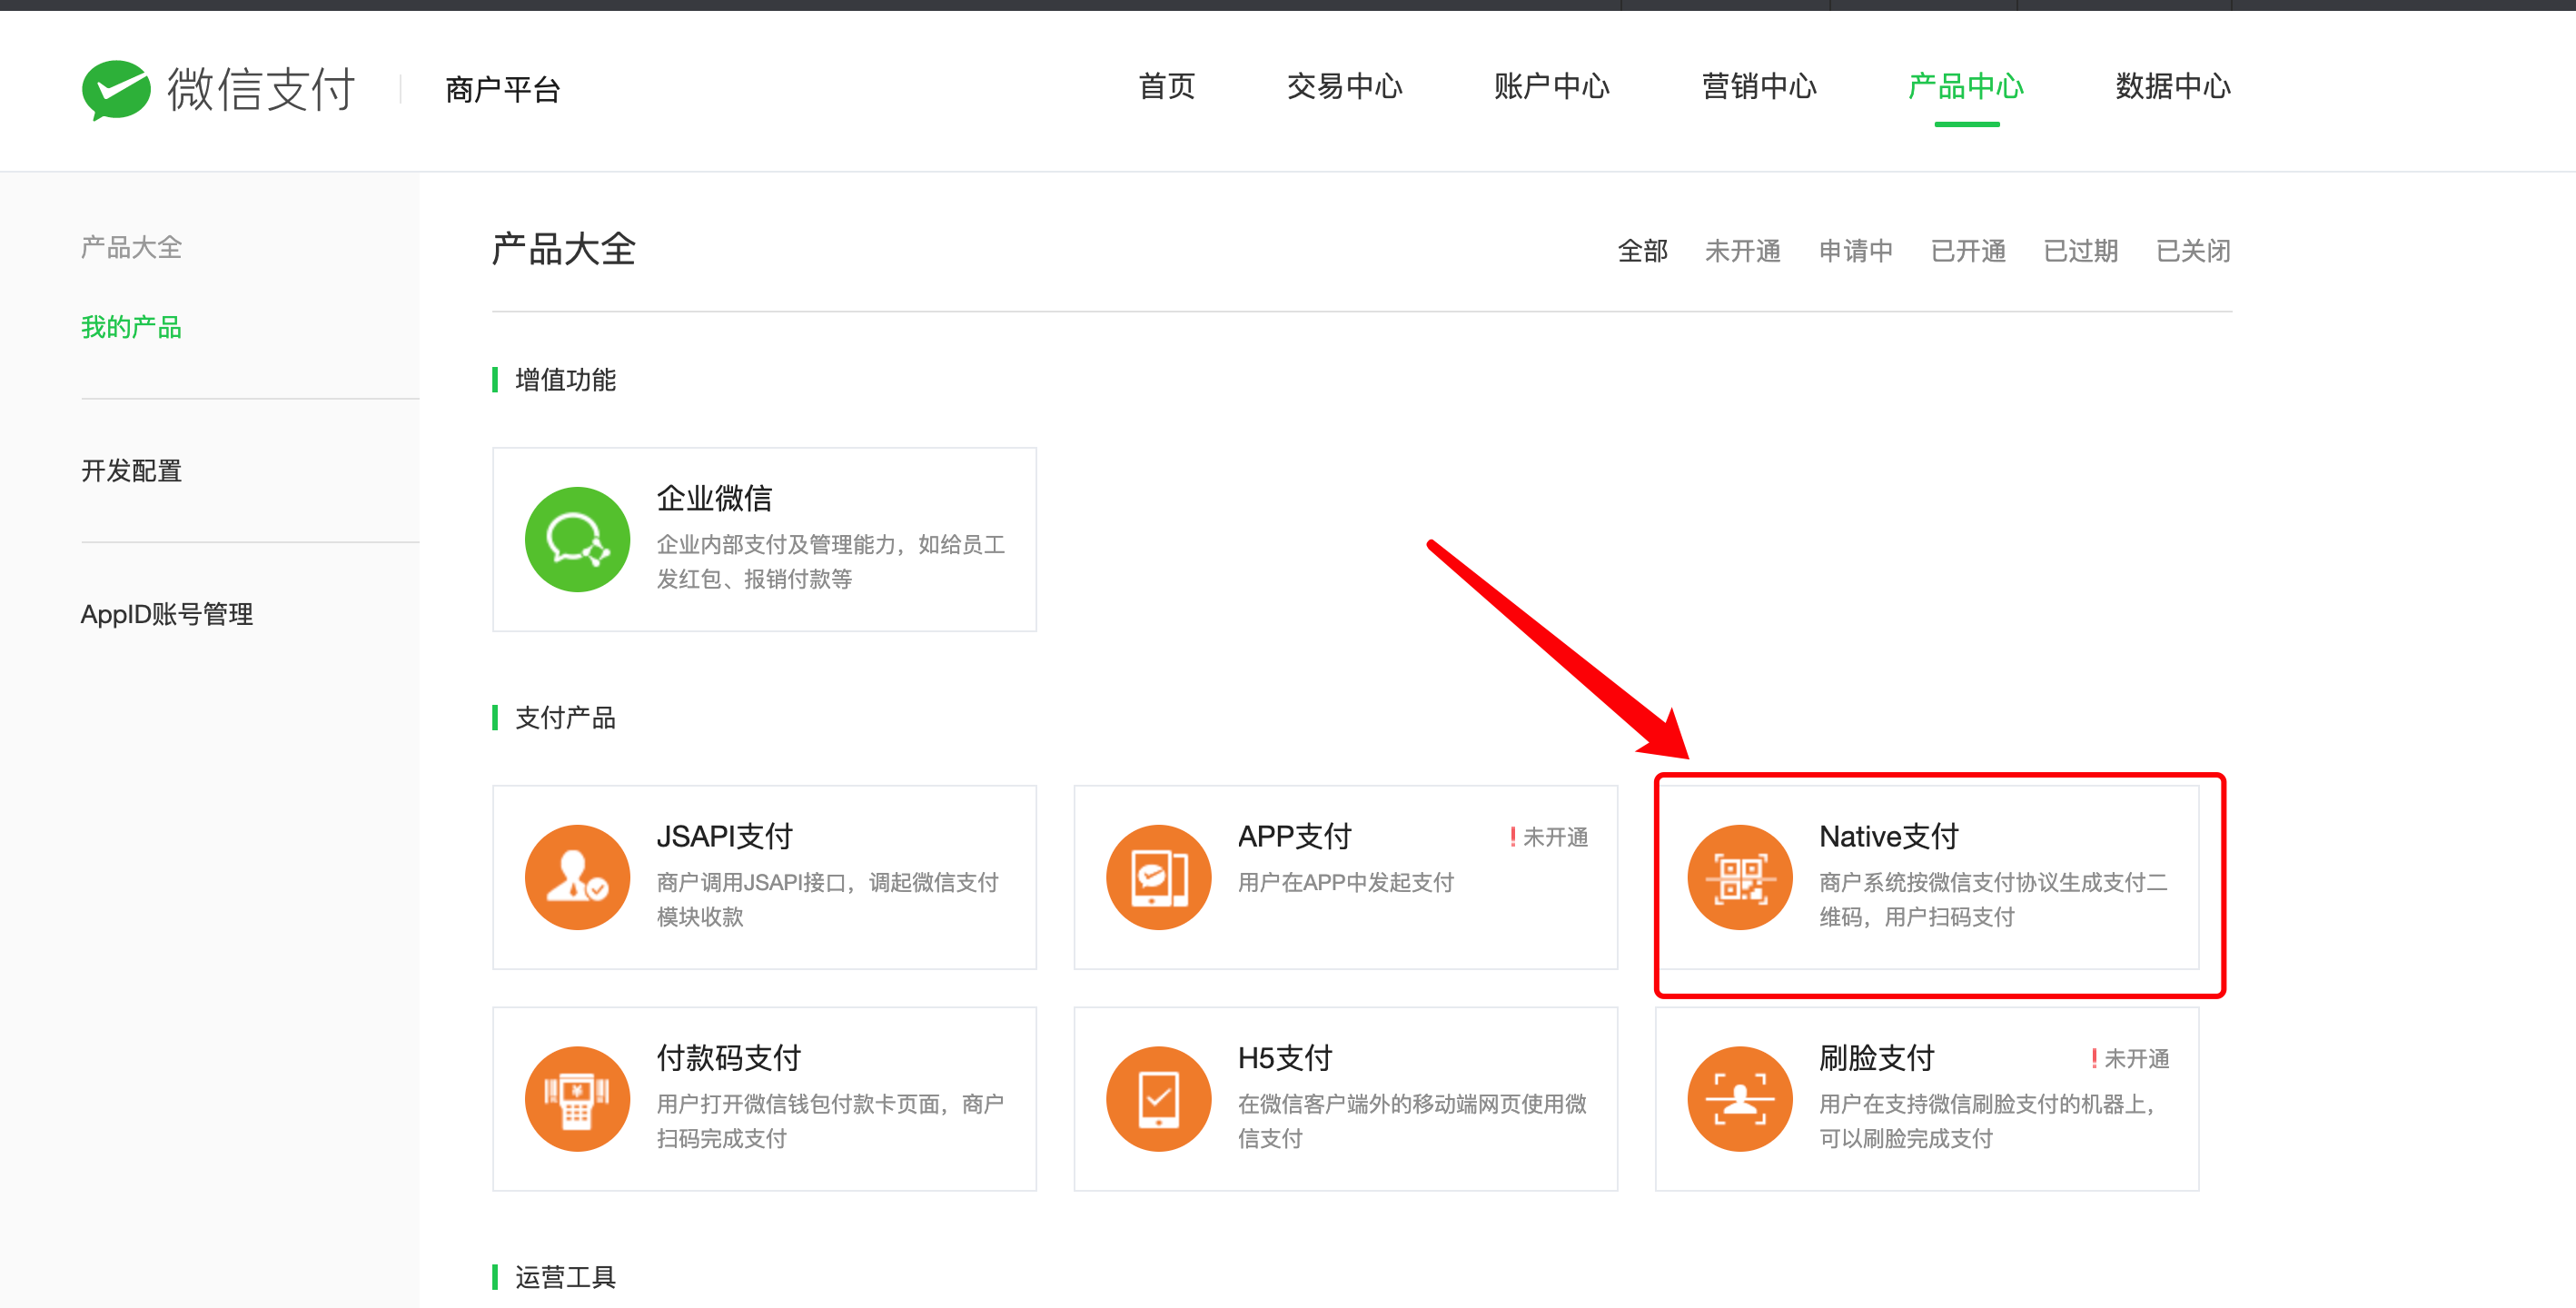Click the H5支付 orange phone icon

tap(1158, 1099)
